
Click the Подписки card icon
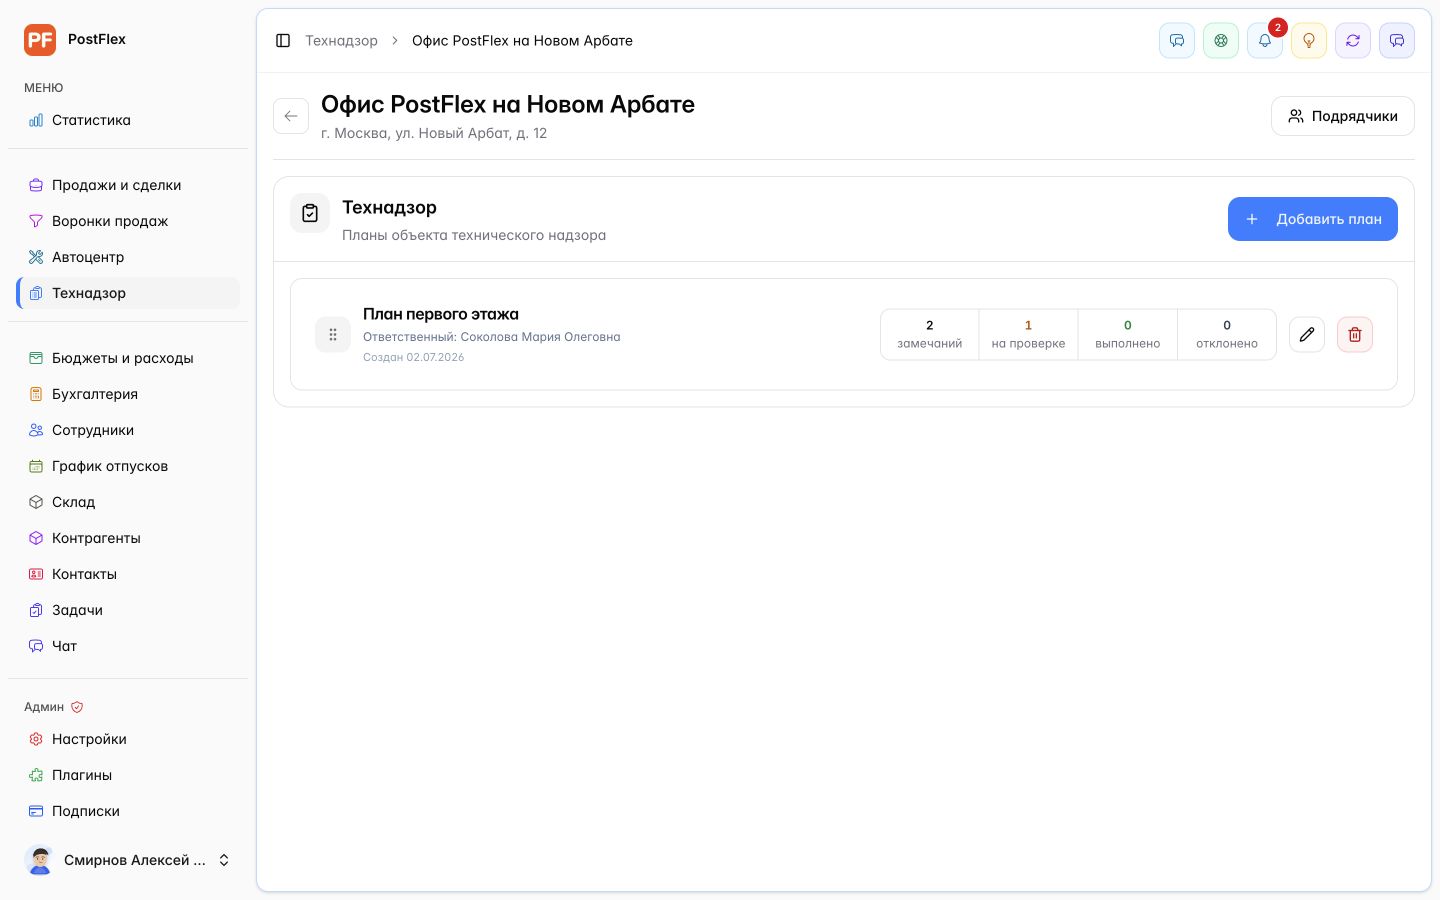point(36,811)
